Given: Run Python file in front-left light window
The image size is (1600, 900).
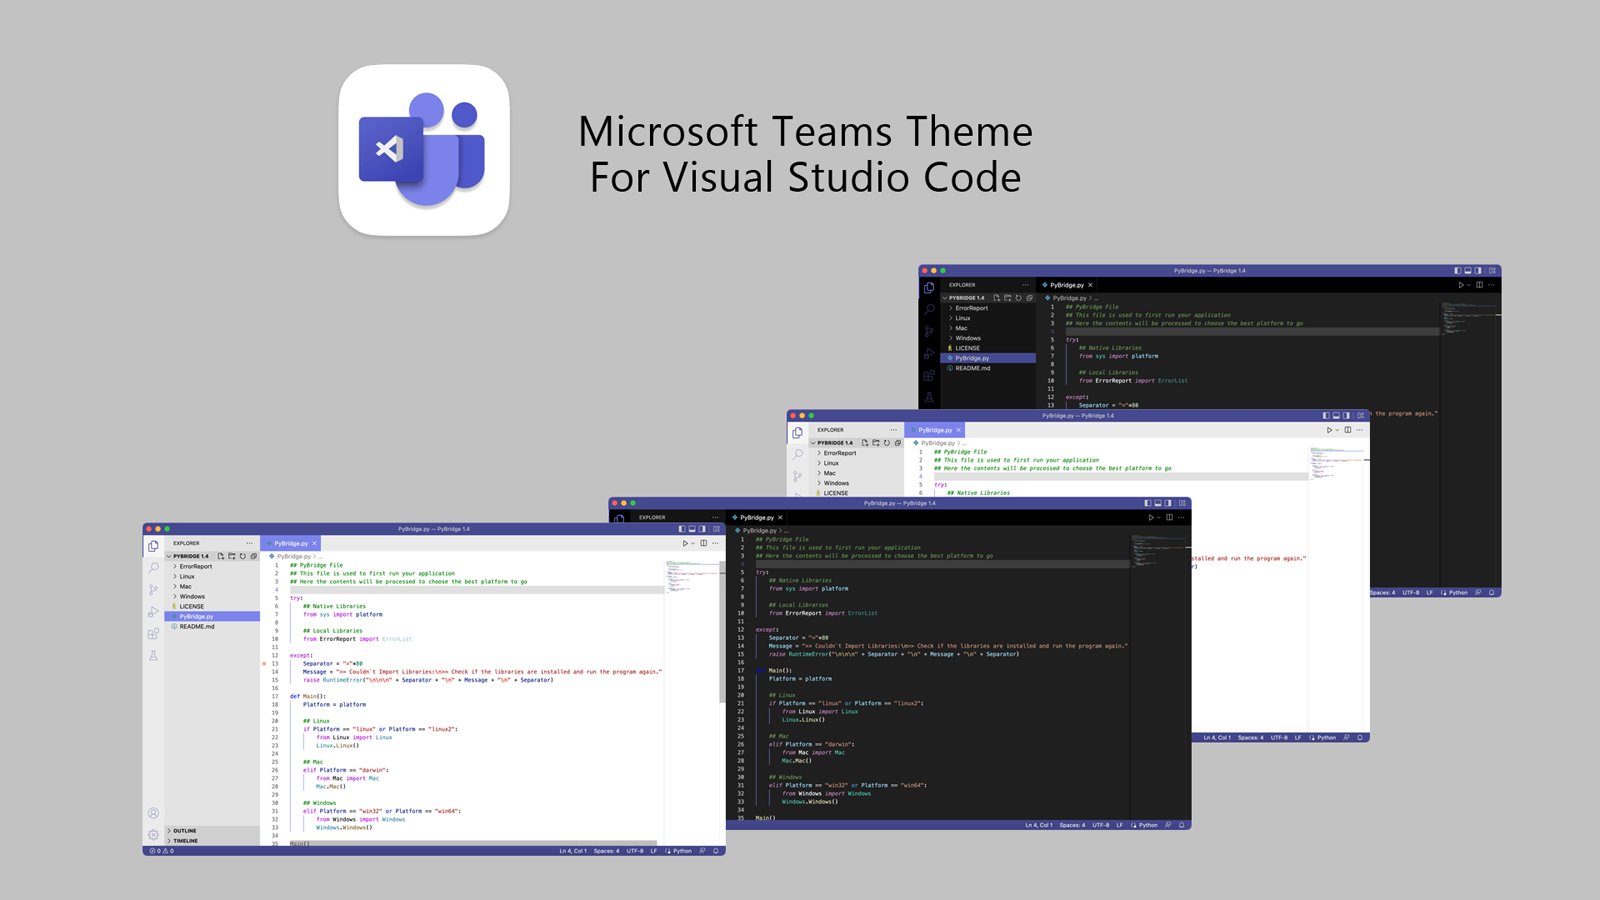Looking at the screenshot, I should pos(685,543).
